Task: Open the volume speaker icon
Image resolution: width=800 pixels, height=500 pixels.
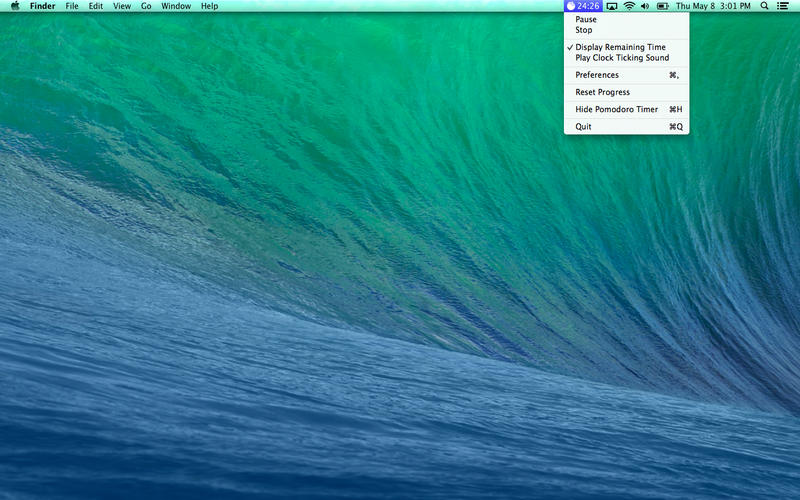Action: pos(645,6)
